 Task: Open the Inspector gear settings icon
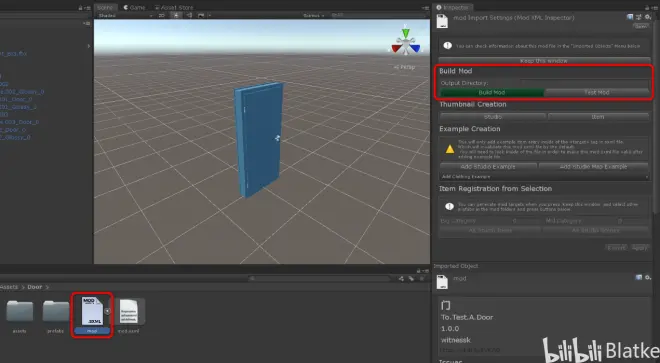coord(648,17)
